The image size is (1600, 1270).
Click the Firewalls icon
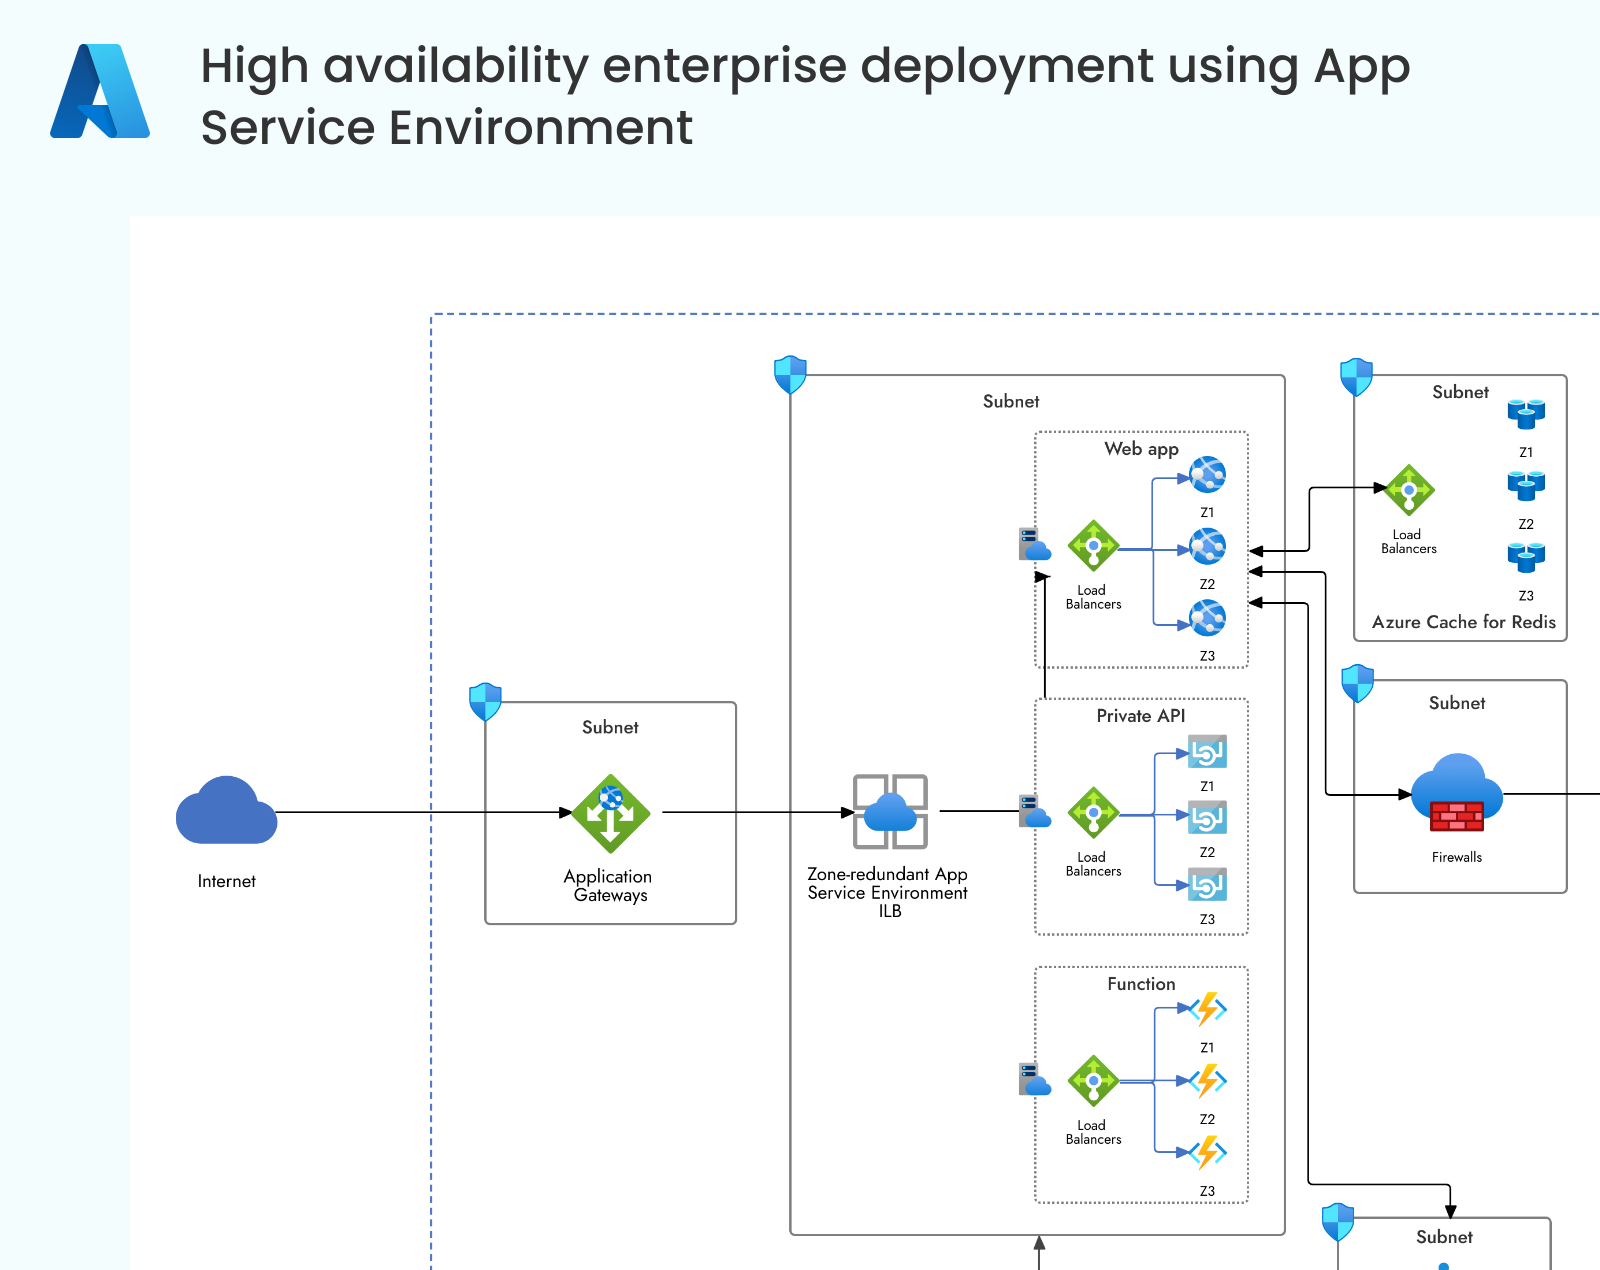(x=1457, y=794)
